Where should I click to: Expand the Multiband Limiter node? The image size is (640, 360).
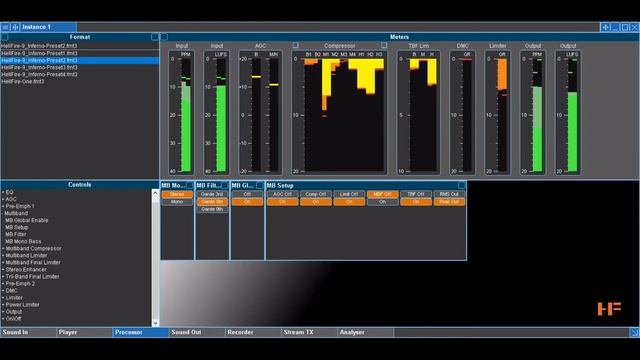pos(3,256)
